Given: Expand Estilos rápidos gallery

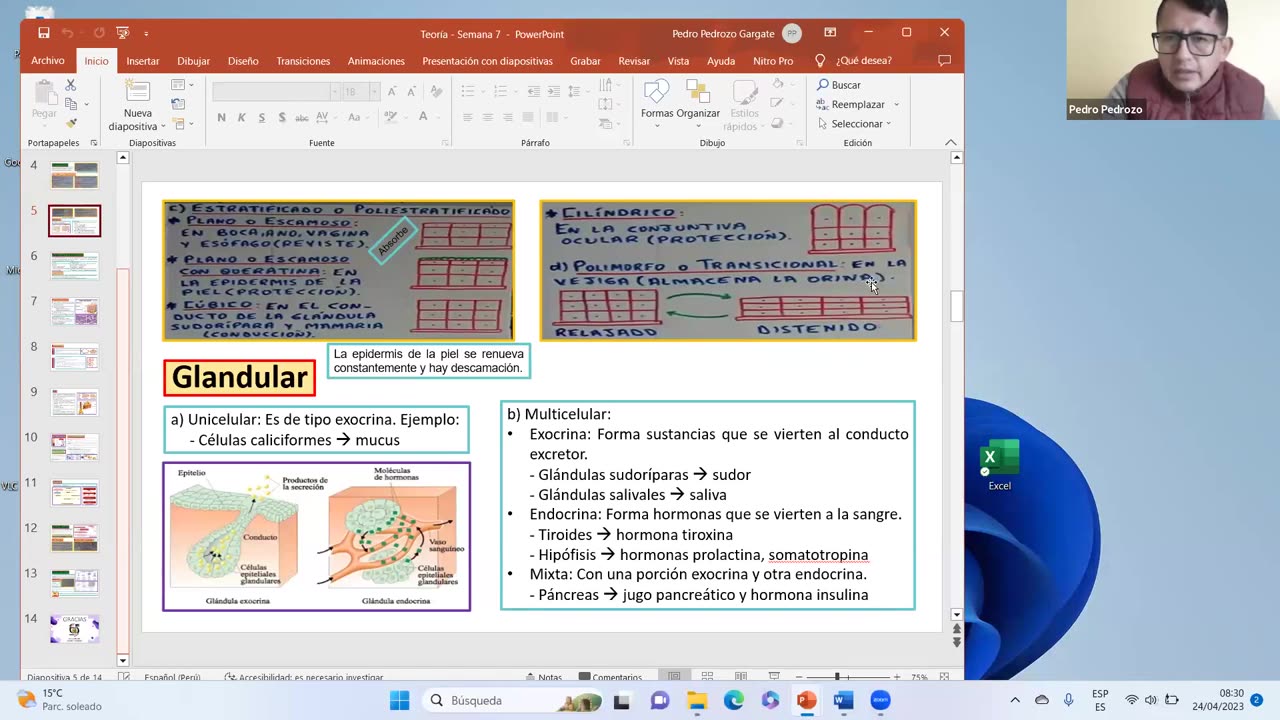Looking at the screenshot, I should click(x=745, y=105).
